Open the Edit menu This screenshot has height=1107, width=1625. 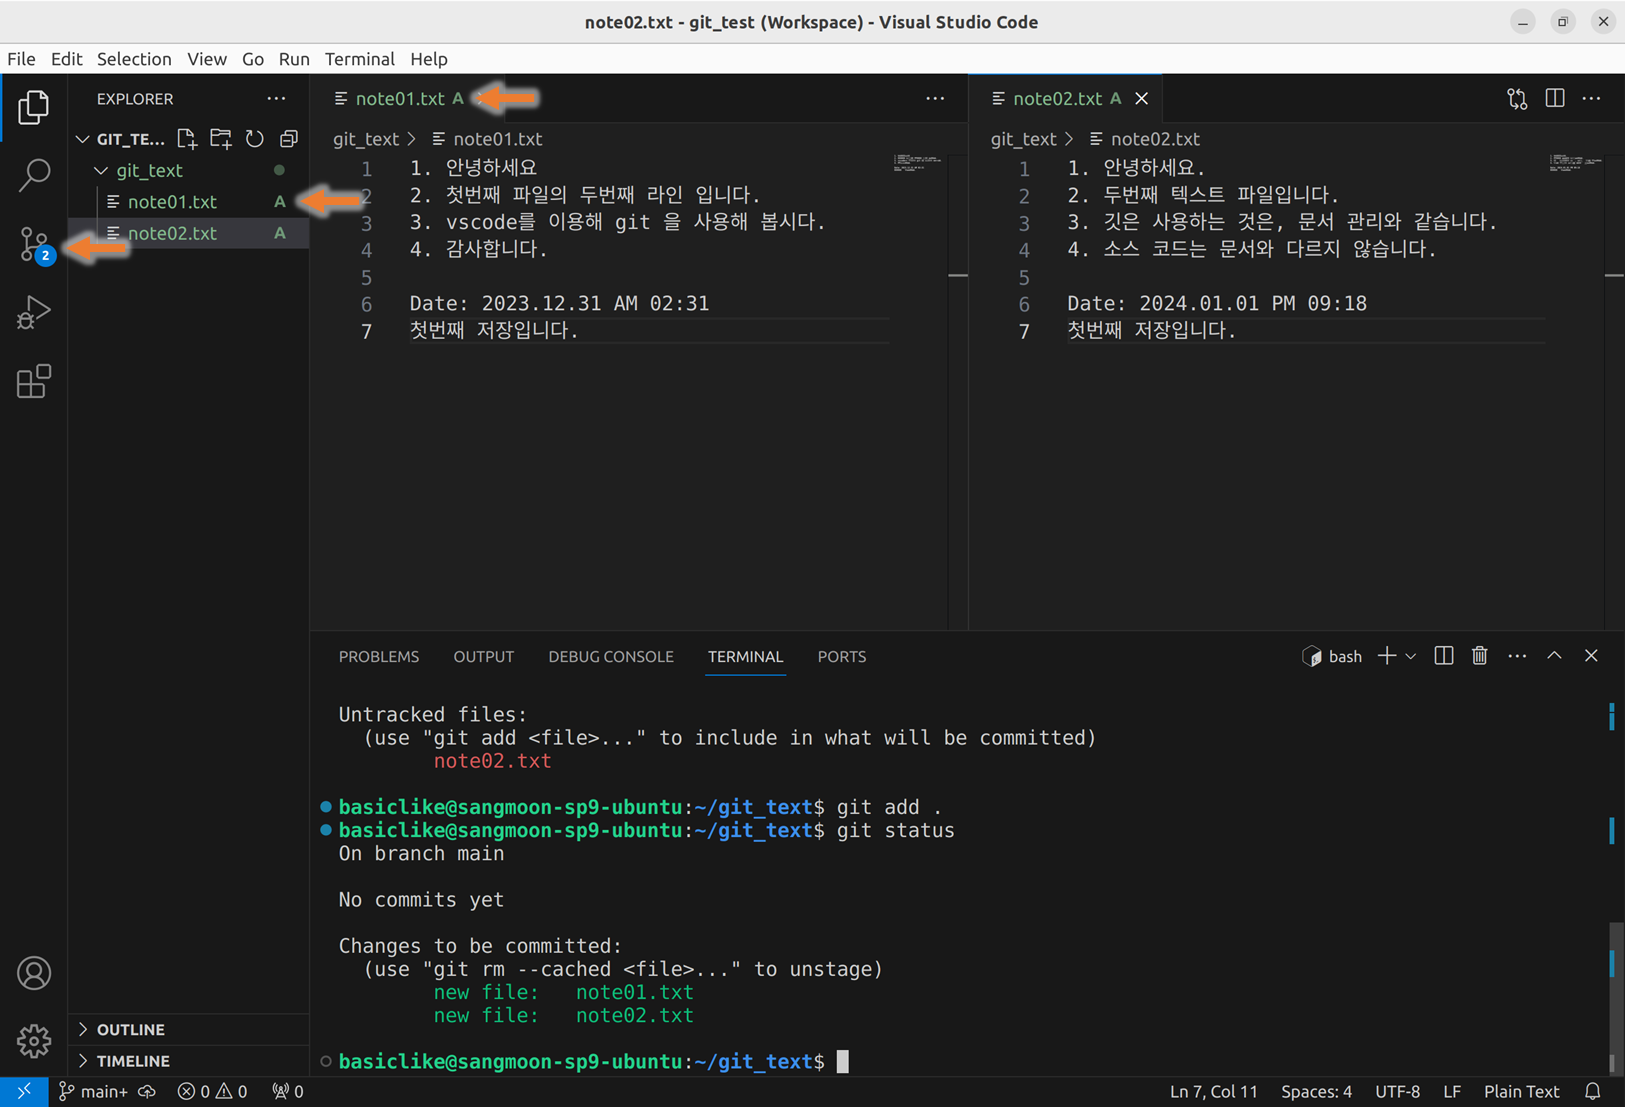pyautogui.click(x=66, y=59)
